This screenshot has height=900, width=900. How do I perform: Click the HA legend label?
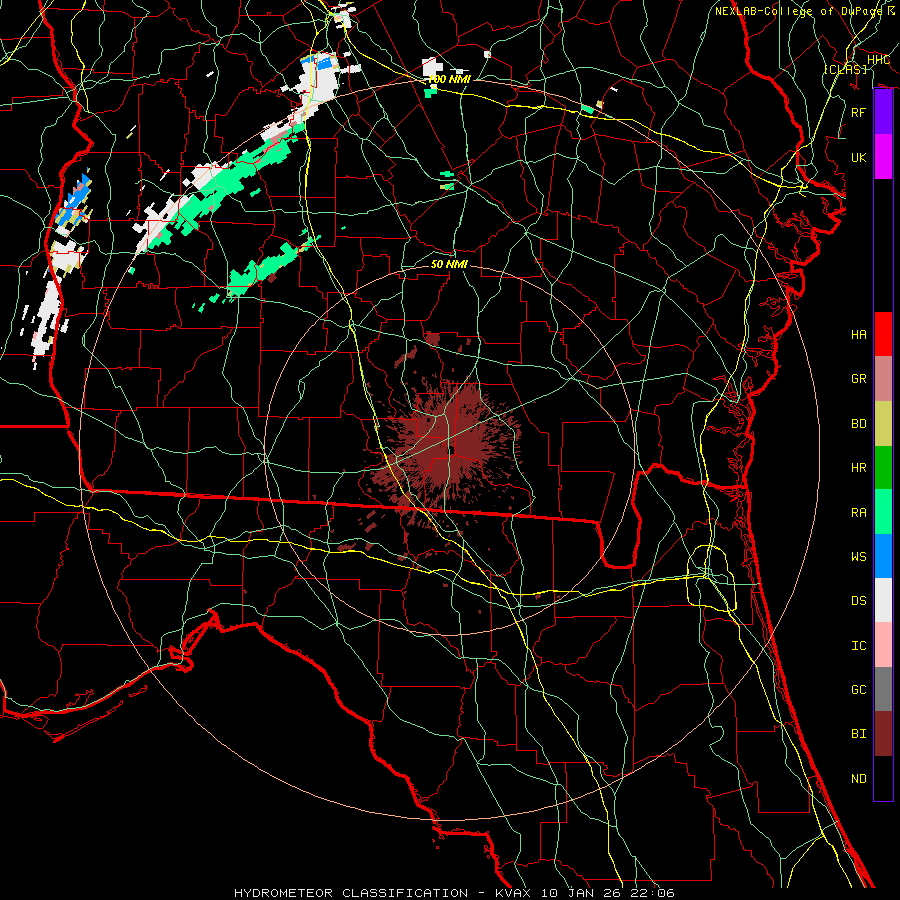click(x=858, y=335)
